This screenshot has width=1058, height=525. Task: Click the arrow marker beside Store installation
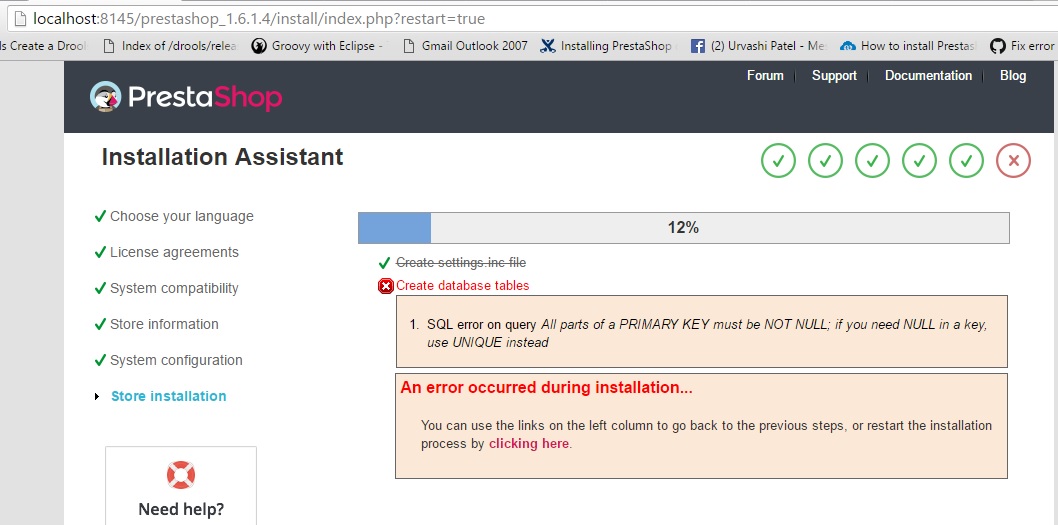tap(98, 397)
